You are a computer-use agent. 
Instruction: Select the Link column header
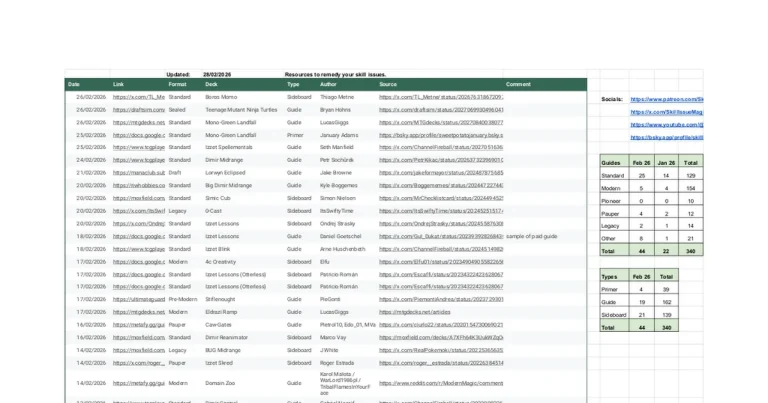pos(118,84)
